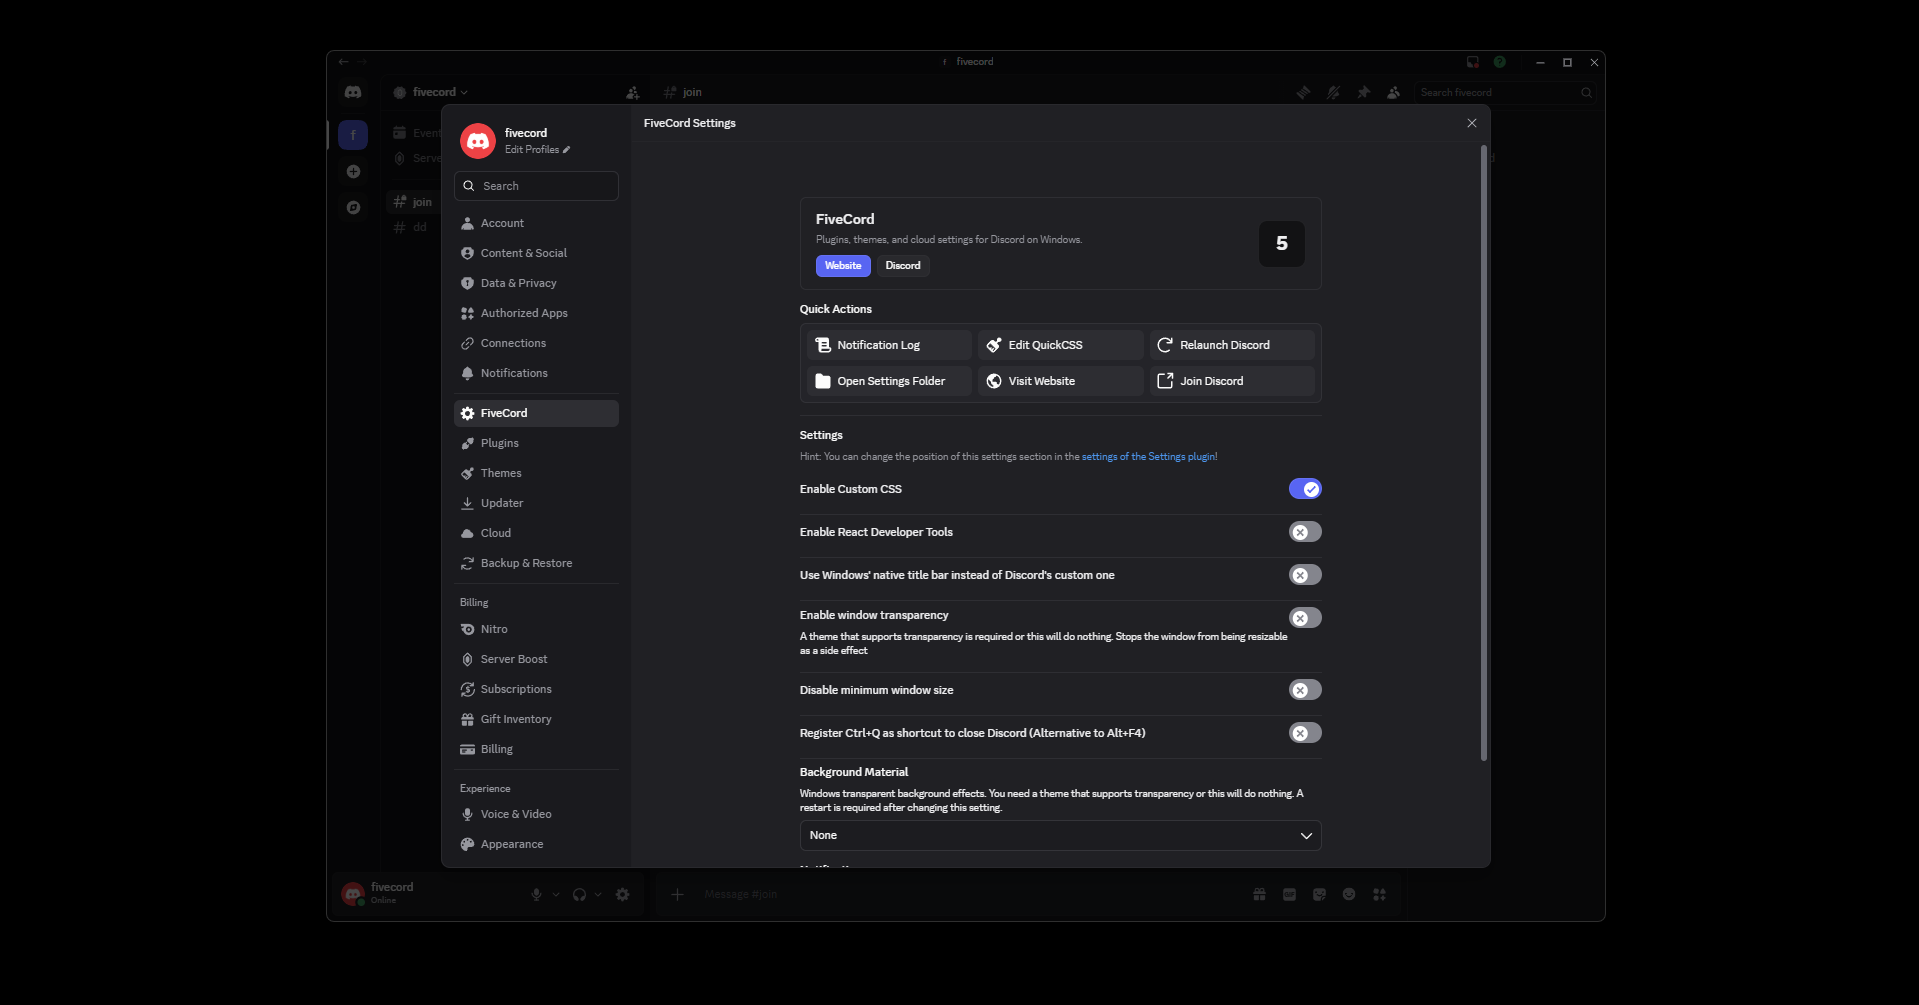The height and width of the screenshot is (1005, 1919).
Task: Open Notifications settings
Action: click(x=536, y=373)
